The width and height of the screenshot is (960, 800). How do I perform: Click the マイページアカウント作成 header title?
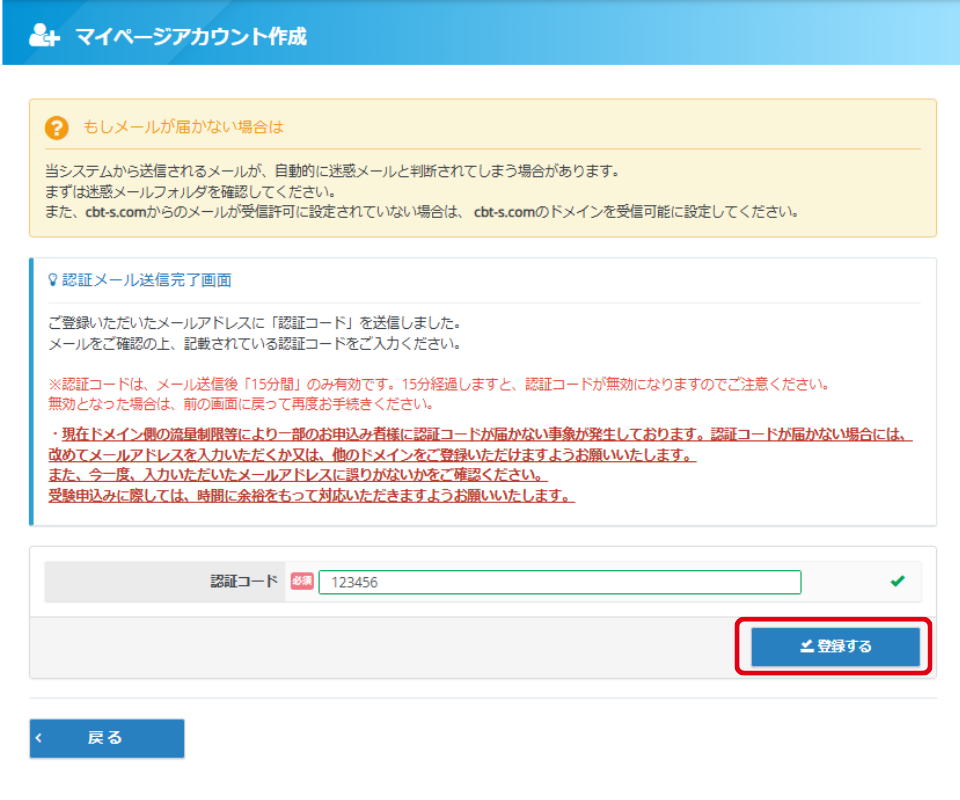coord(191,36)
